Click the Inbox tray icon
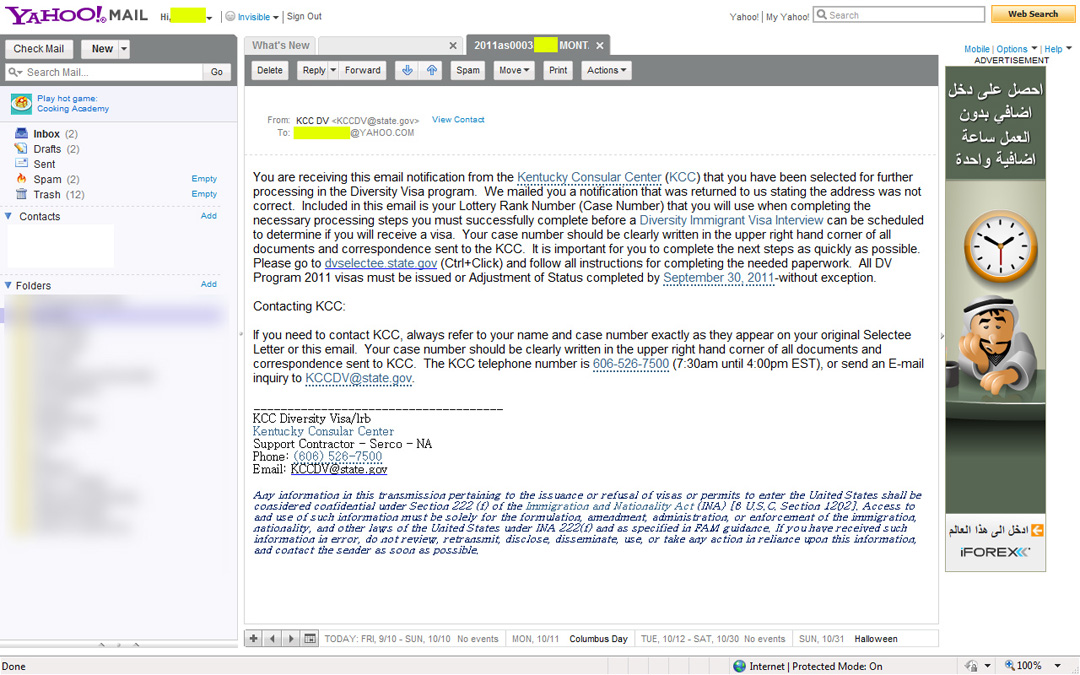The image size is (1080, 675). coord(21,133)
